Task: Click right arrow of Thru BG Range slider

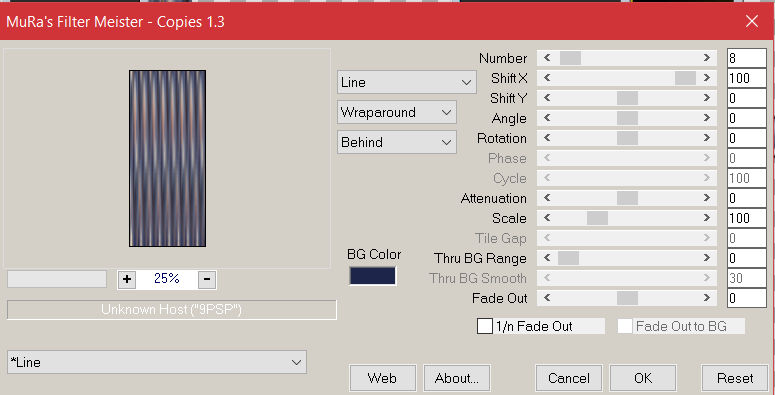Action: 707,258
